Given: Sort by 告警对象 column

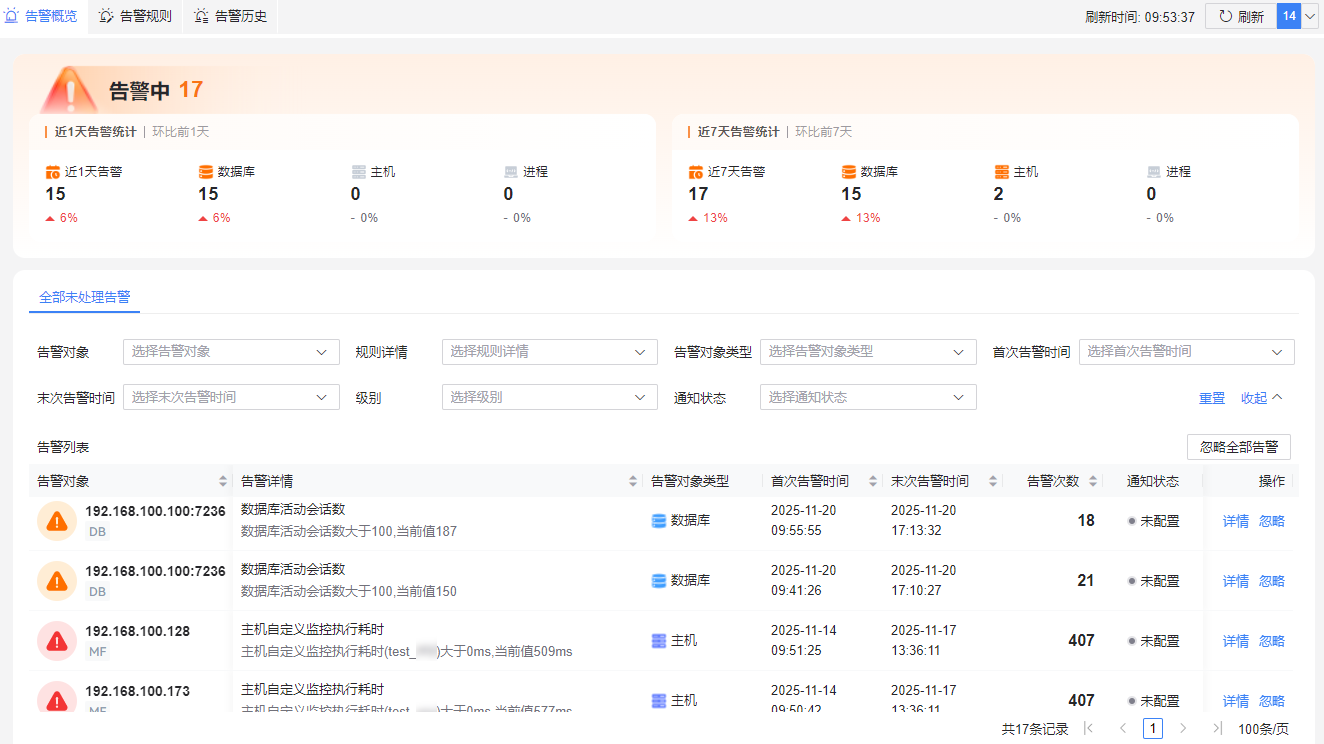Looking at the screenshot, I should pyautogui.click(x=223, y=481).
